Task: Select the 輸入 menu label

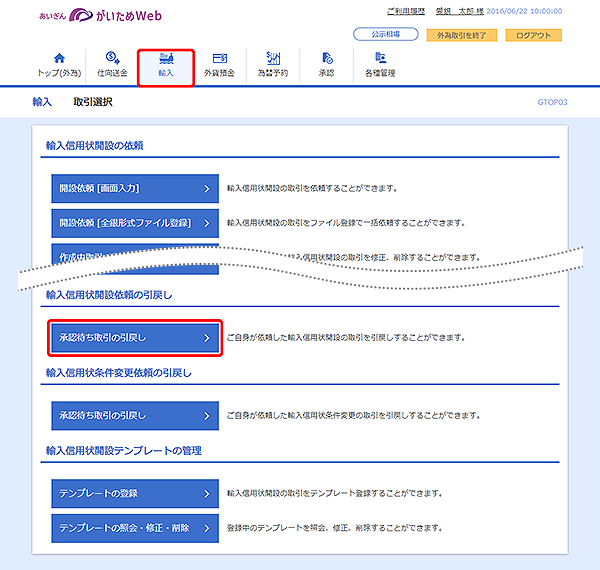Action: point(166,73)
